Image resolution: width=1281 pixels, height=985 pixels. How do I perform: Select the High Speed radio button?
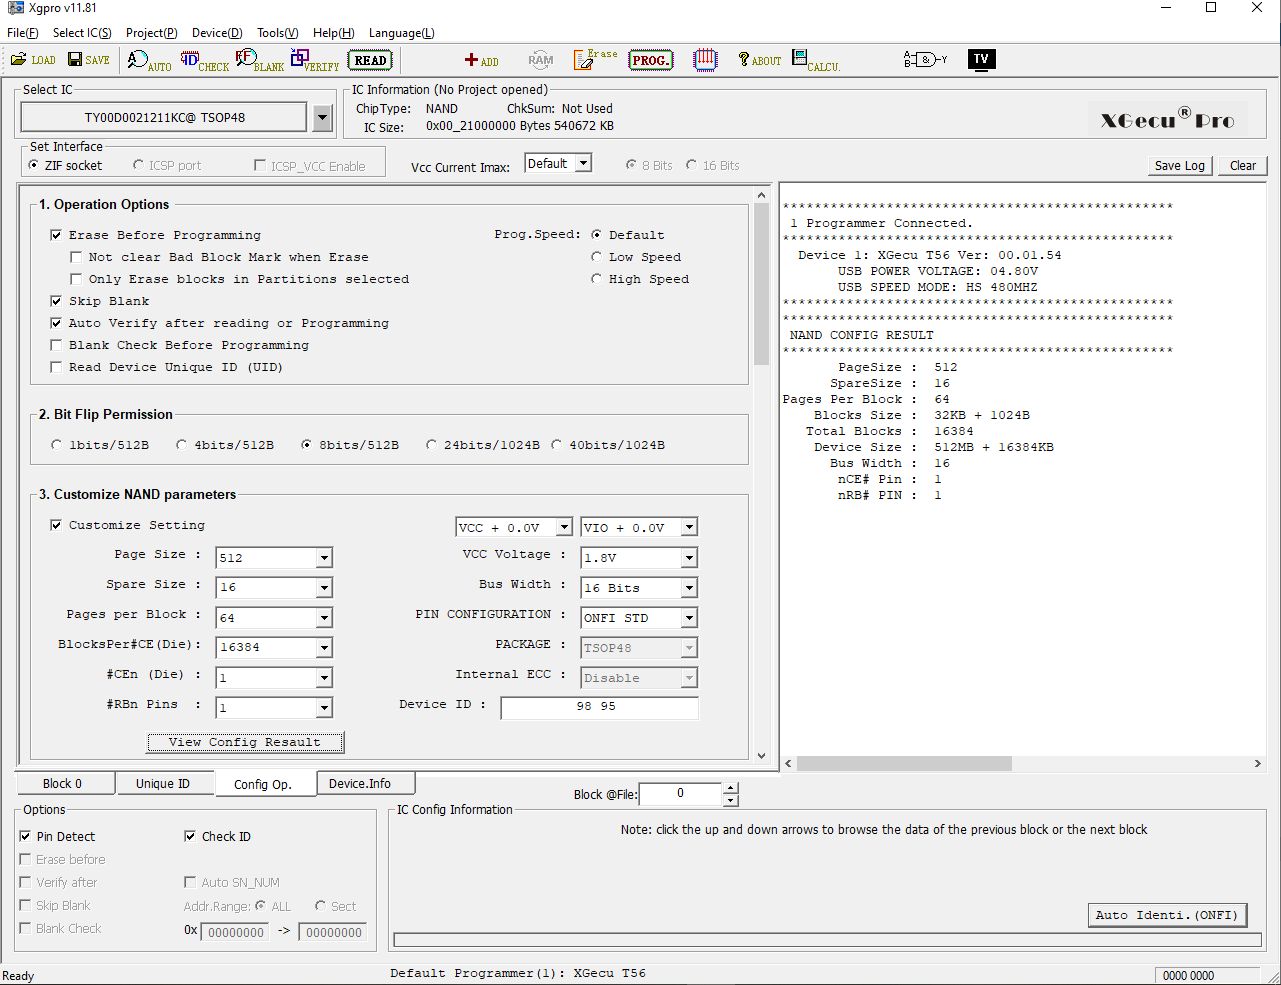pyautogui.click(x=597, y=279)
